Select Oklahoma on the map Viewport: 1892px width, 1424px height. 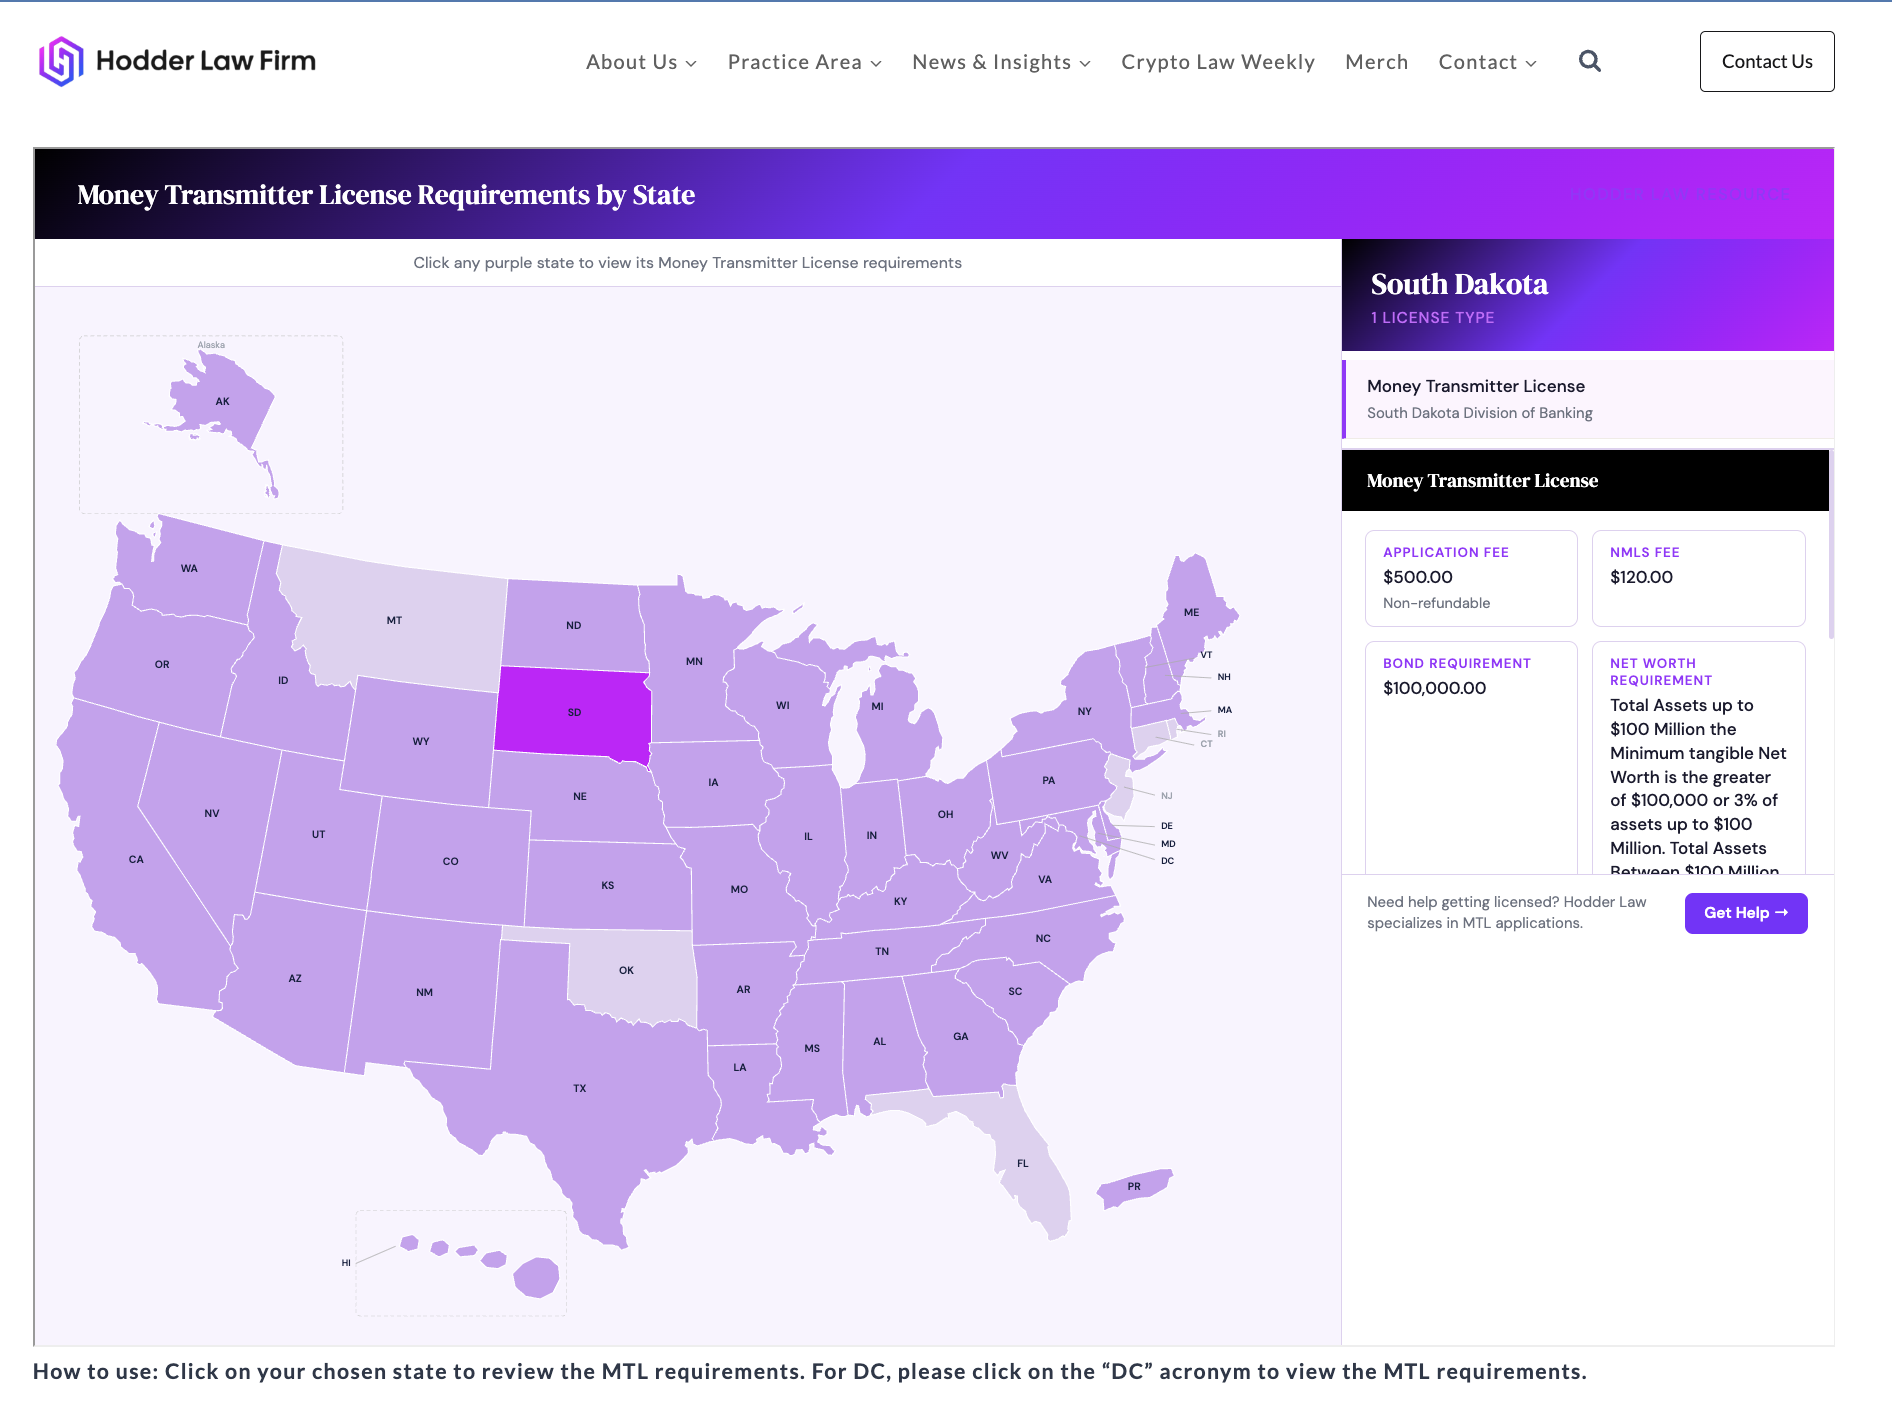(627, 970)
